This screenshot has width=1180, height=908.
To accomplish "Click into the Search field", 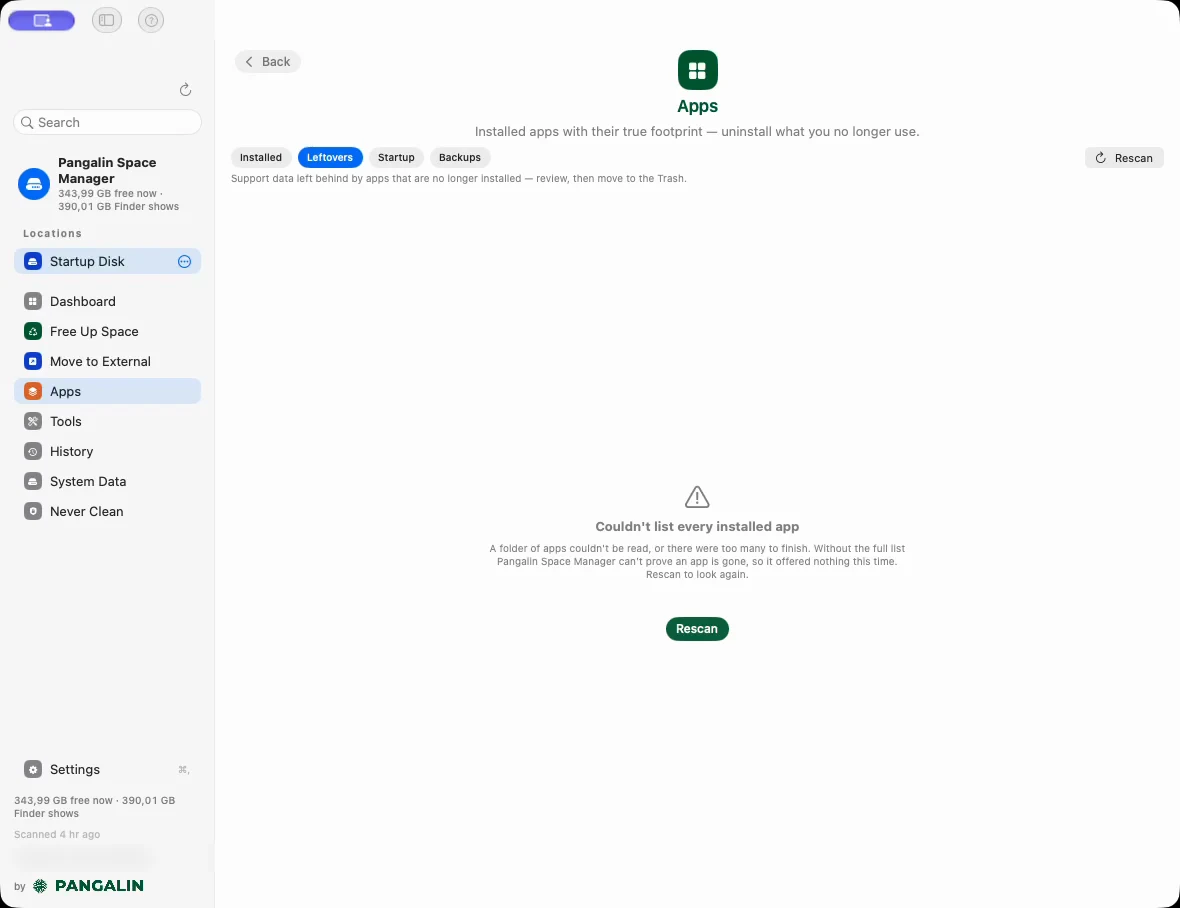I will tap(108, 122).
